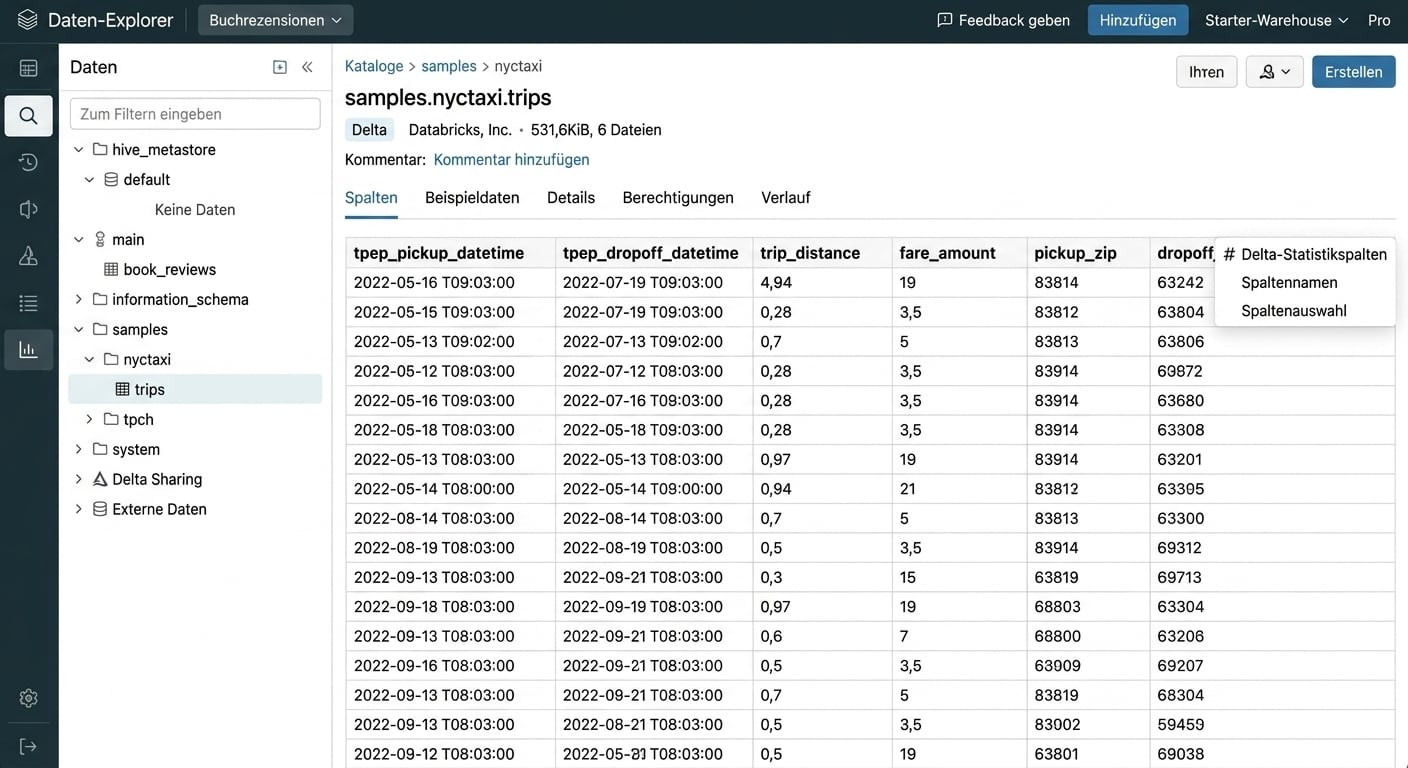Click the Feedback geben text link

point(1014,20)
